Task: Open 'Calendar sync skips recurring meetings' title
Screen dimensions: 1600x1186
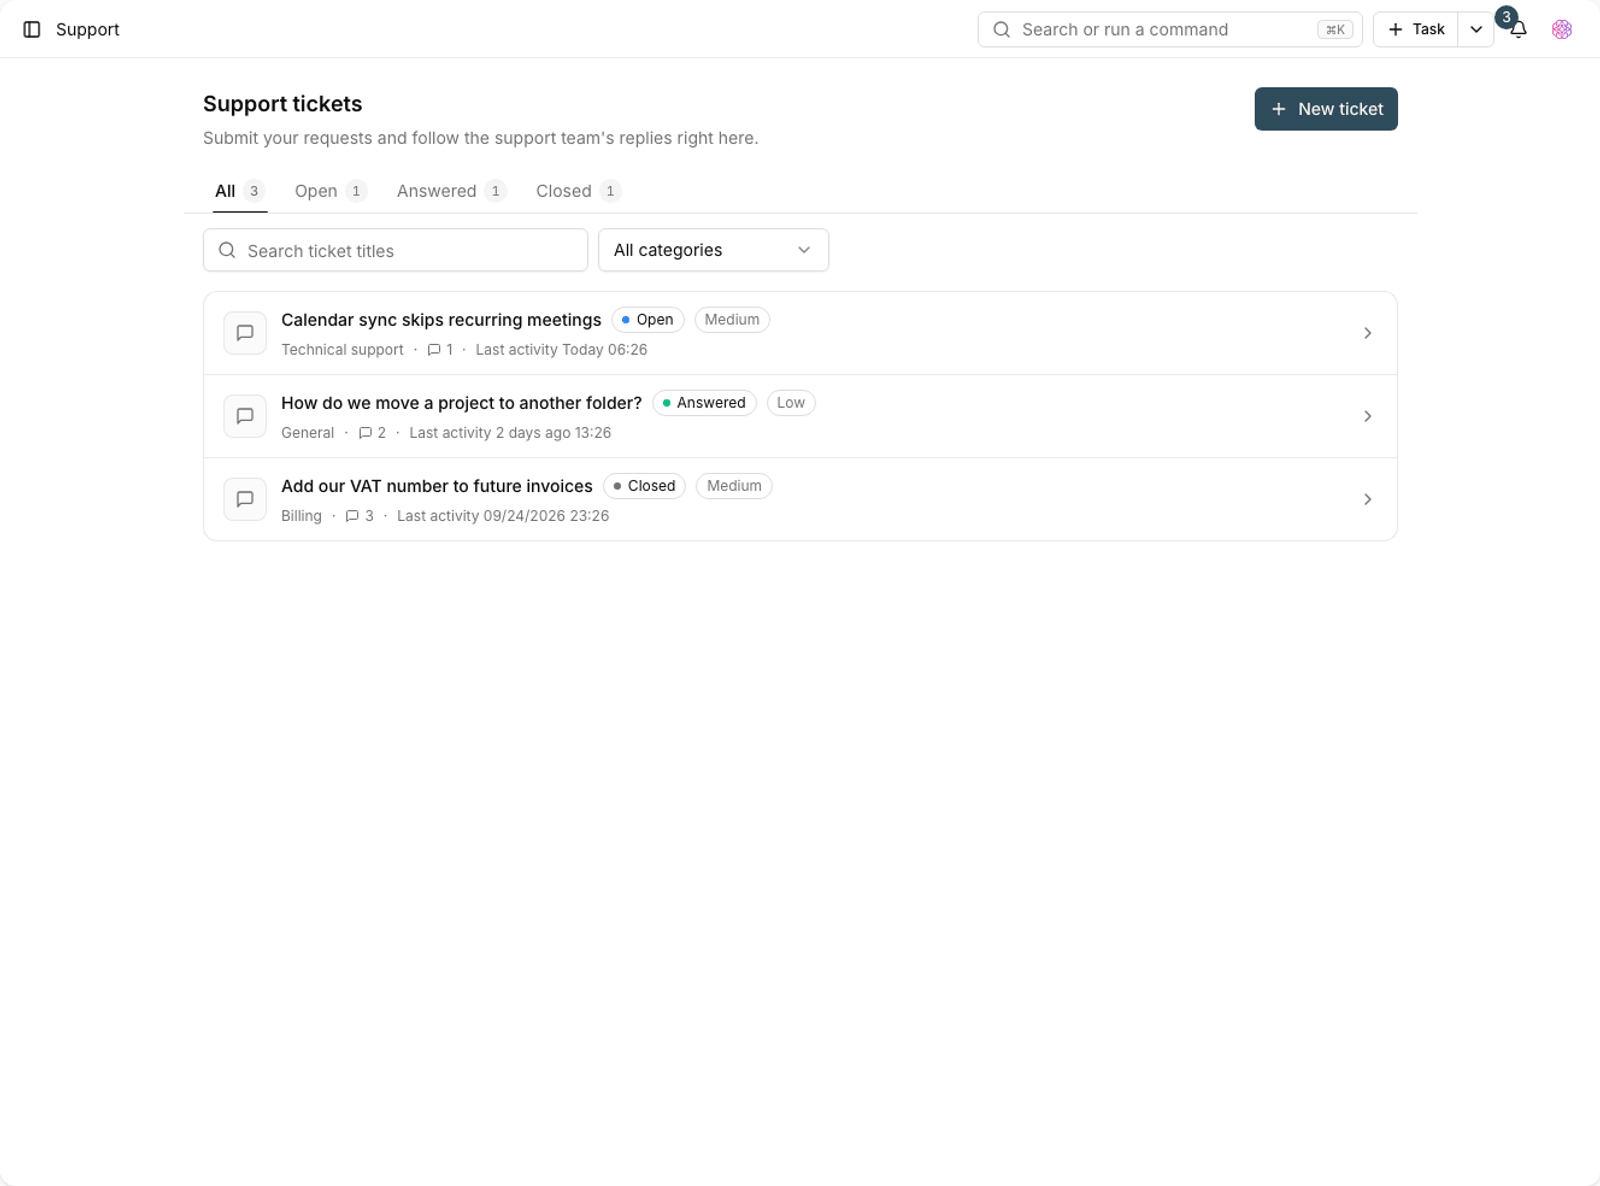Action: click(441, 320)
